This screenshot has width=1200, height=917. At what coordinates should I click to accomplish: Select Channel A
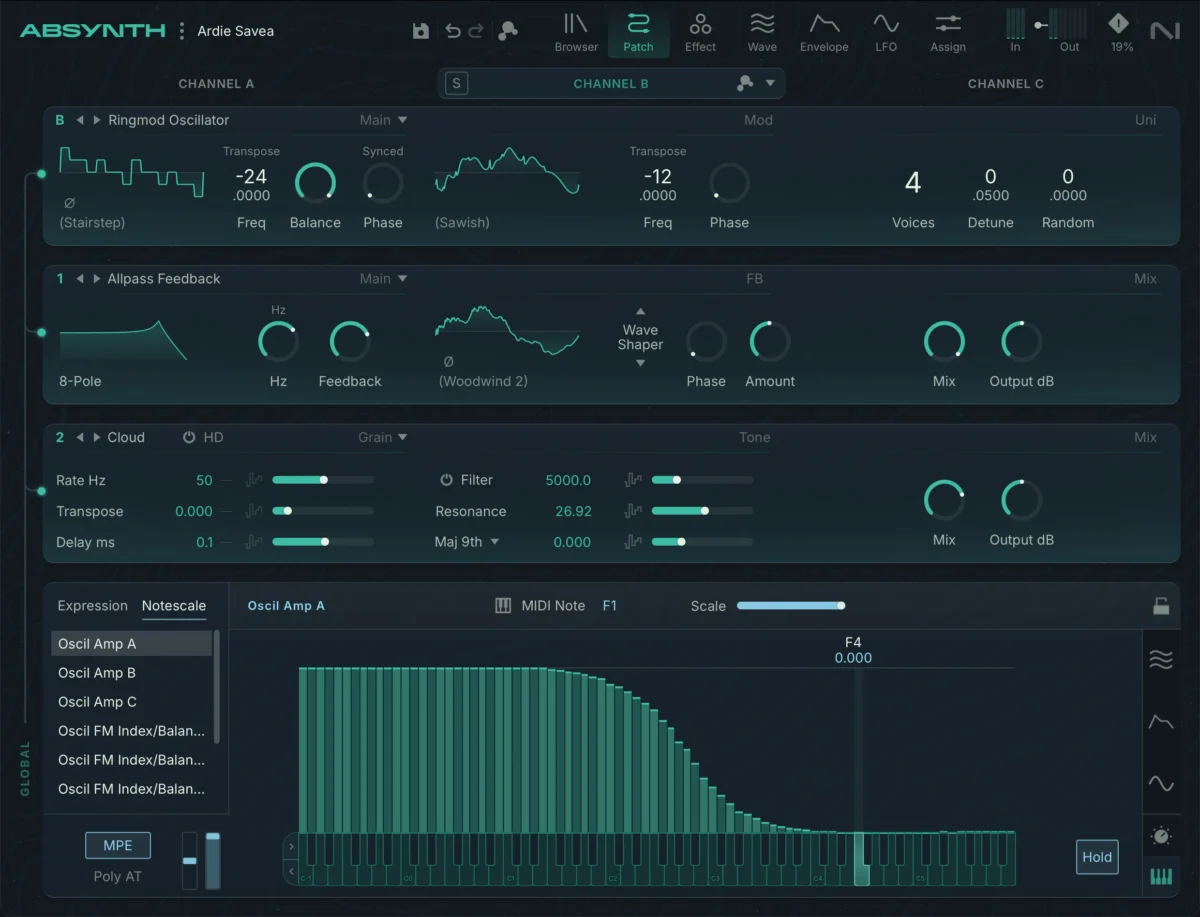216,84
